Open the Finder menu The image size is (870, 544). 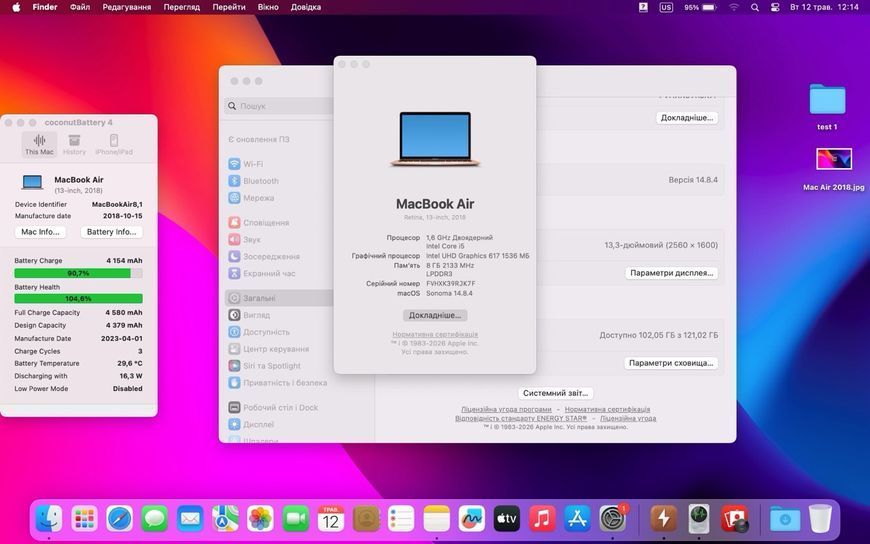[44, 7]
